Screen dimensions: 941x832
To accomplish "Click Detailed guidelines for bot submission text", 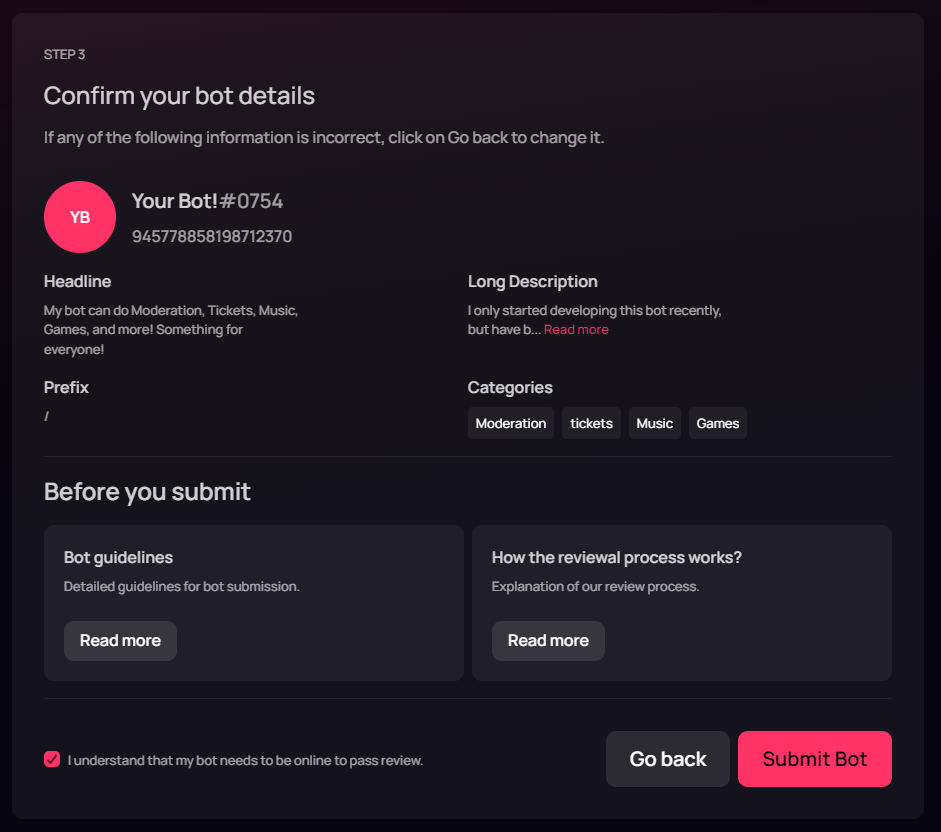I will click(181, 586).
